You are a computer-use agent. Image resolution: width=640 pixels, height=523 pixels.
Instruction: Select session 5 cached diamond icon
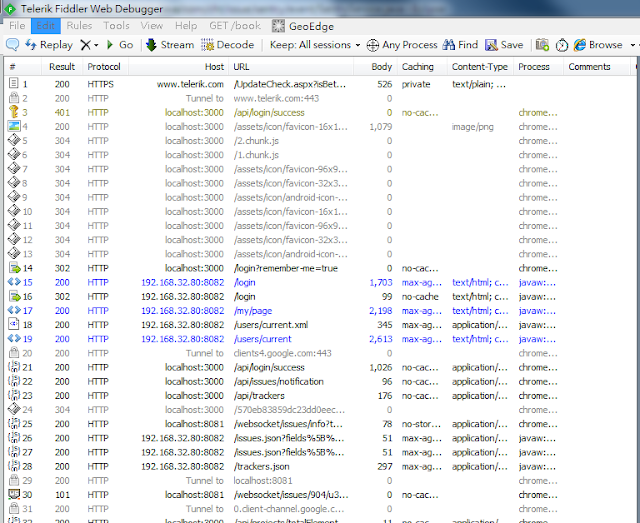coord(14,140)
